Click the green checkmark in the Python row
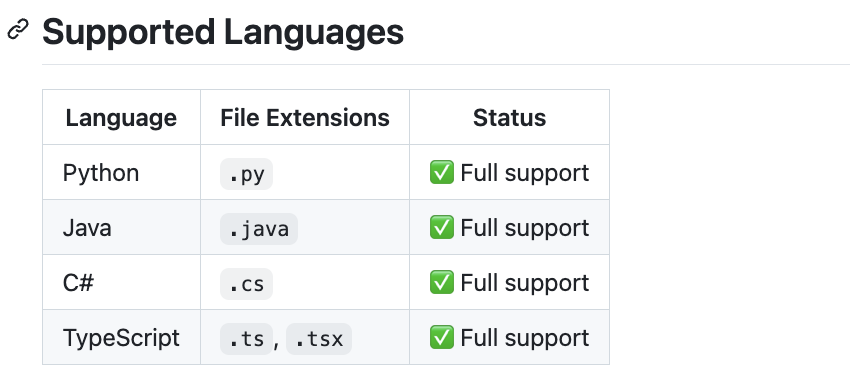The width and height of the screenshot is (850, 372). 442,173
